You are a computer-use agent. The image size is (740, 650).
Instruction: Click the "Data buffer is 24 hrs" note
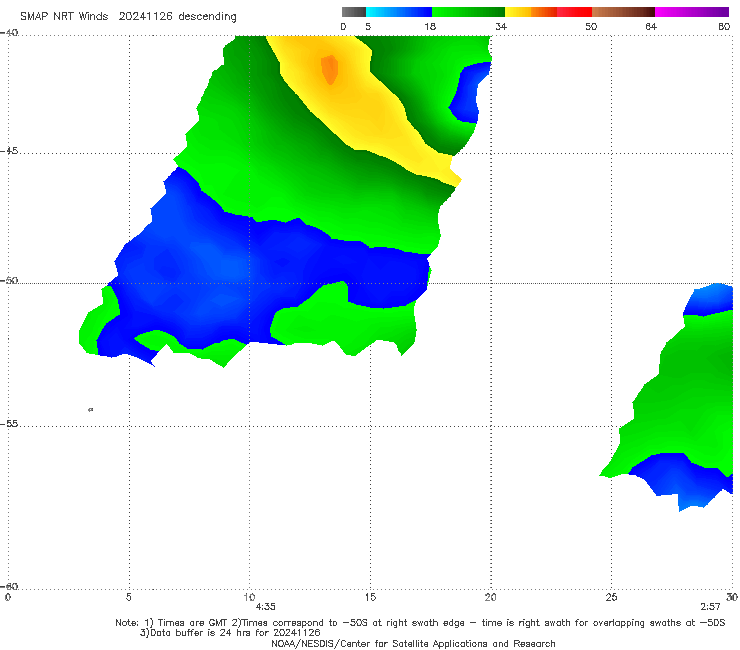230,633
